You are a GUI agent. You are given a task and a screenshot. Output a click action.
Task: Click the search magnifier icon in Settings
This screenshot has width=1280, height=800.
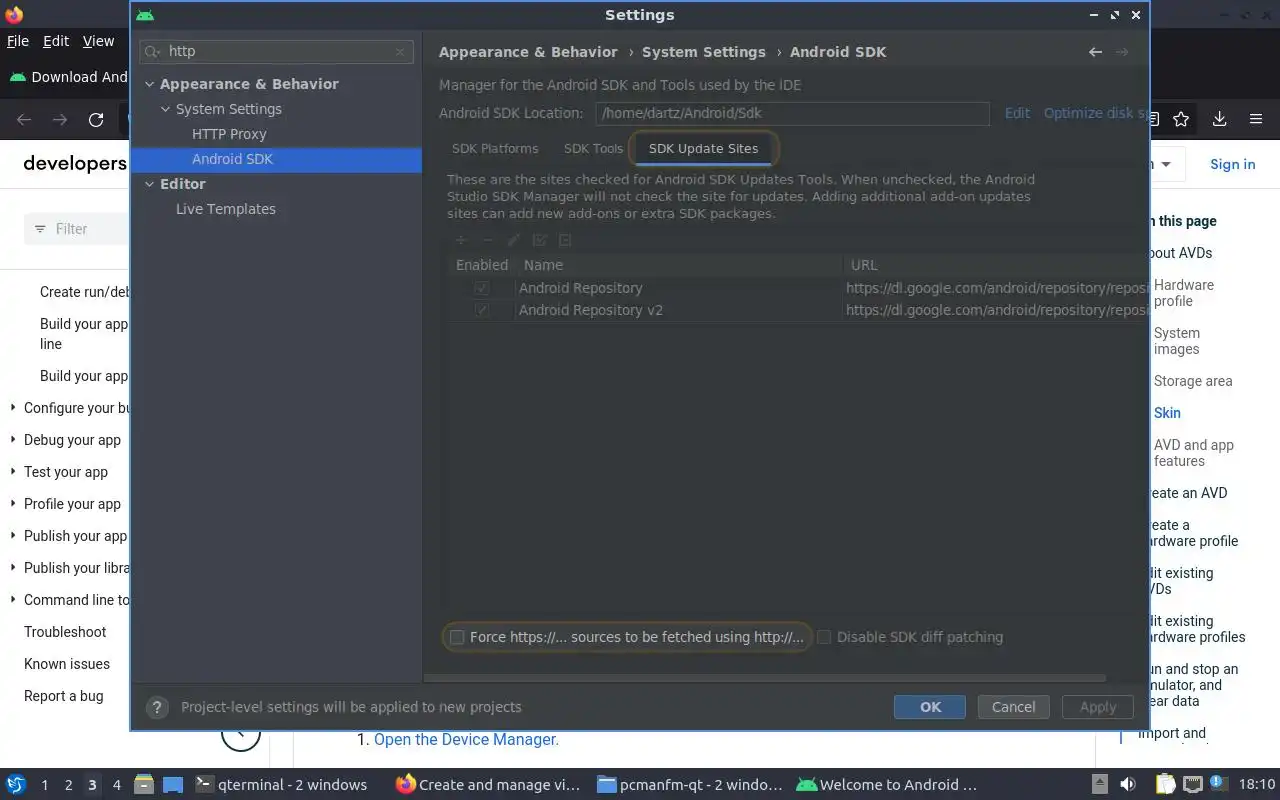[x=153, y=51]
